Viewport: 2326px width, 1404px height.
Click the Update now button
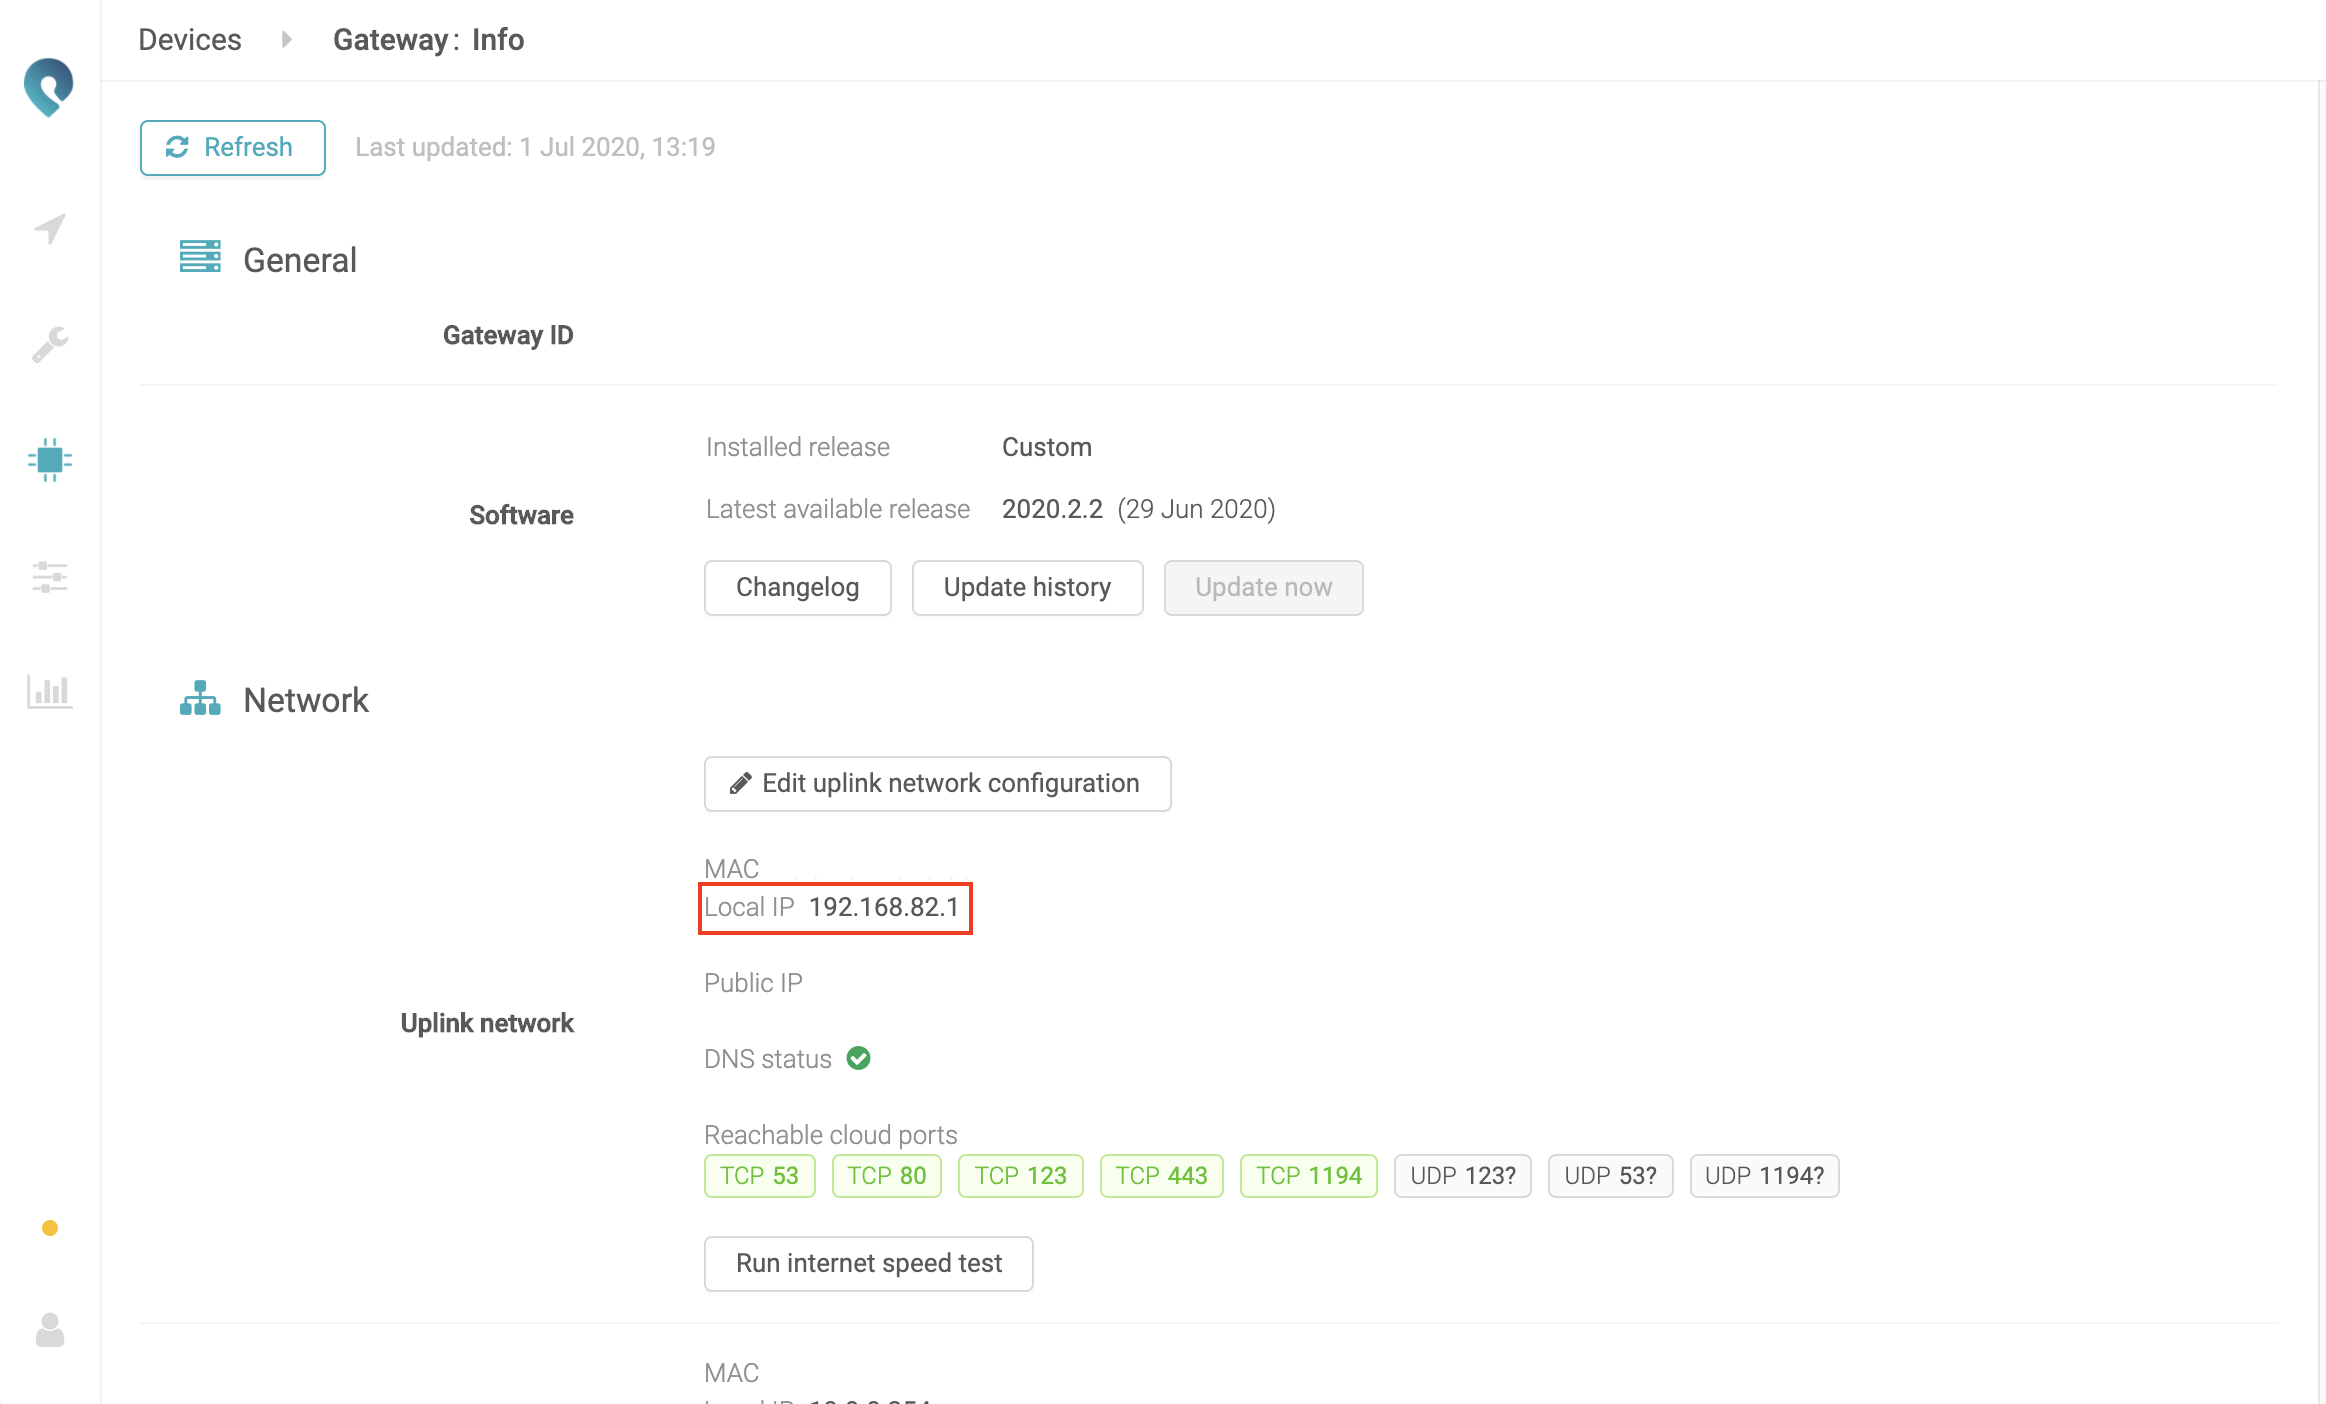[1263, 588]
